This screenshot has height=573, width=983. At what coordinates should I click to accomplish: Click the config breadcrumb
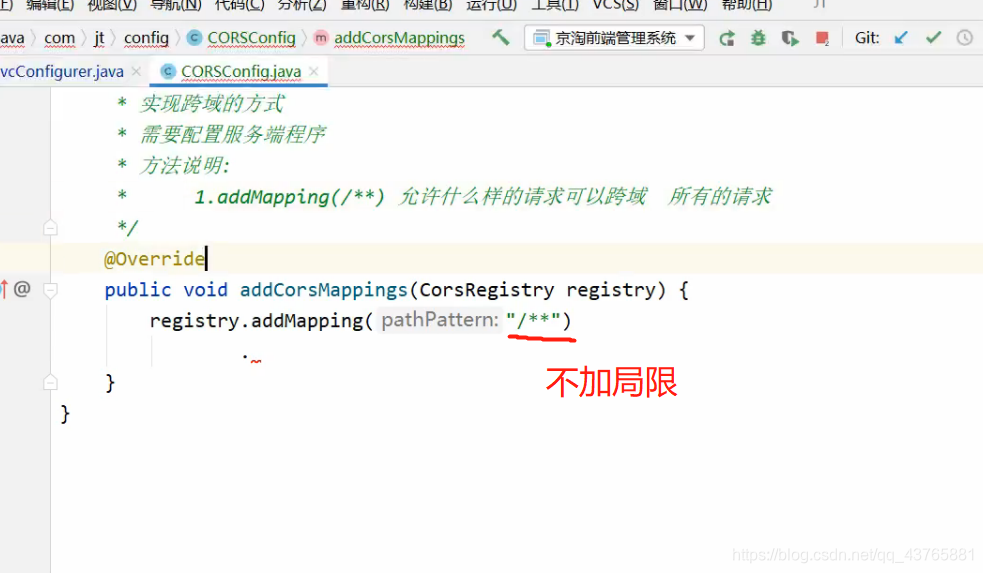coord(146,38)
